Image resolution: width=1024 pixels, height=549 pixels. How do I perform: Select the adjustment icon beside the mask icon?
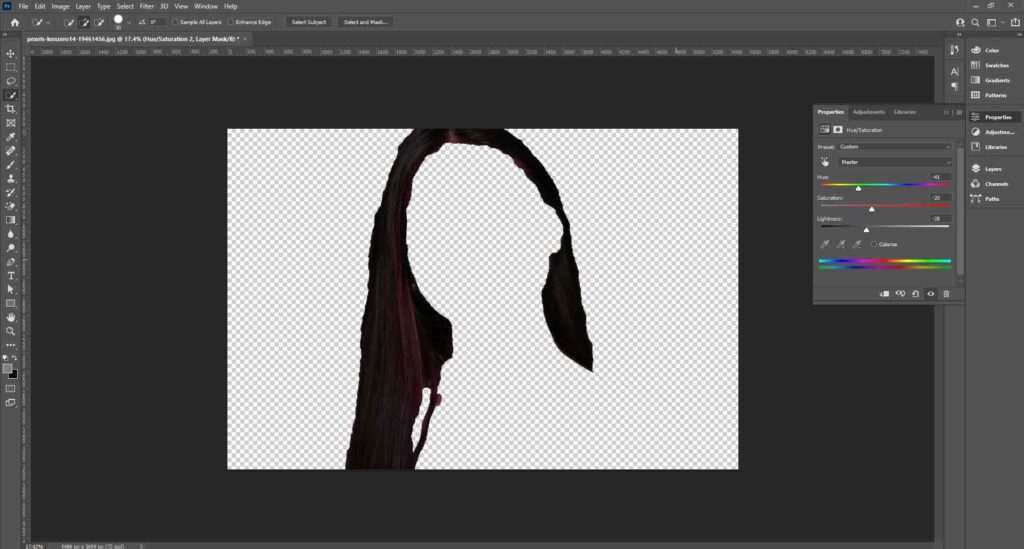824,129
